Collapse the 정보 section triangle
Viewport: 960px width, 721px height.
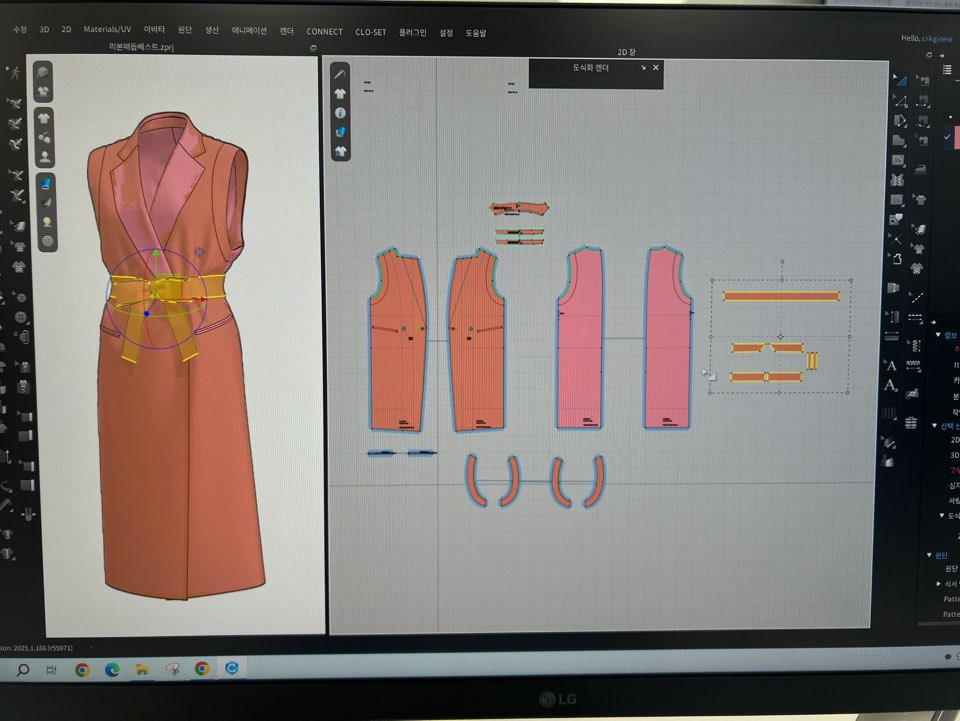click(x=936, y=335)
